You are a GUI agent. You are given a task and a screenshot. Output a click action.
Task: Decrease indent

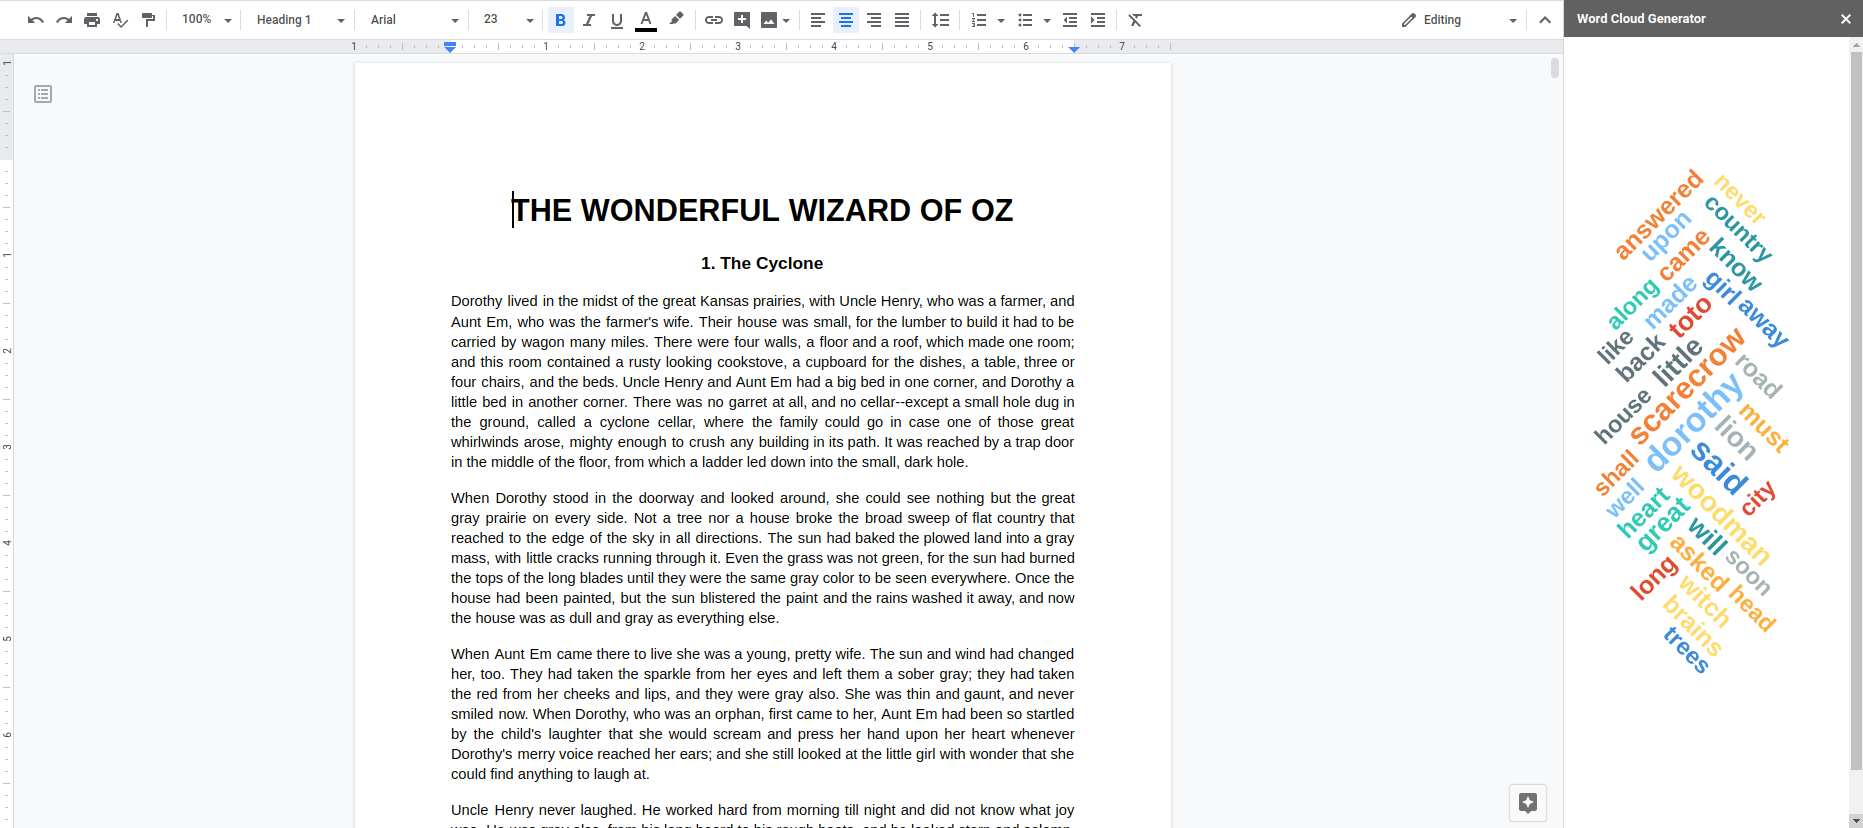tap(1070, 20)
